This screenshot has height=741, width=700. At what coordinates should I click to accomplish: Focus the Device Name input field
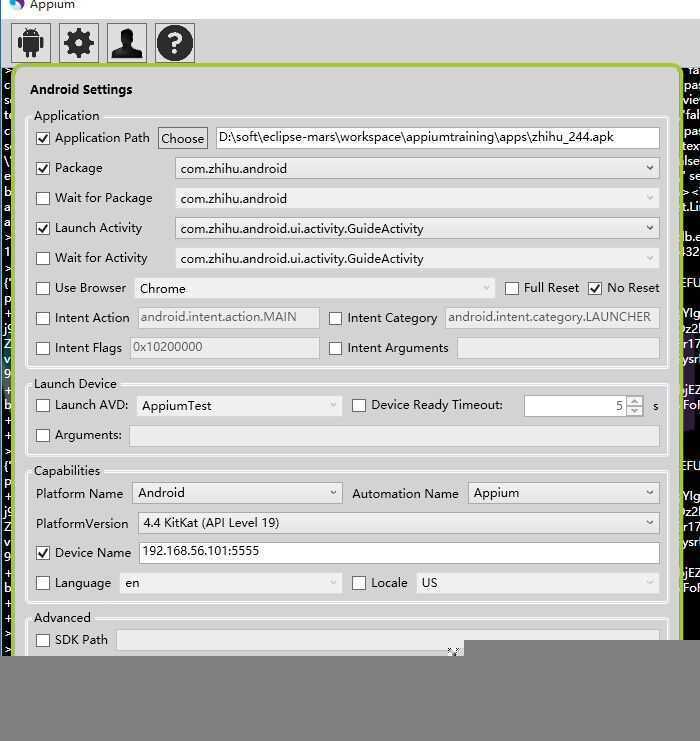(399, 552)
